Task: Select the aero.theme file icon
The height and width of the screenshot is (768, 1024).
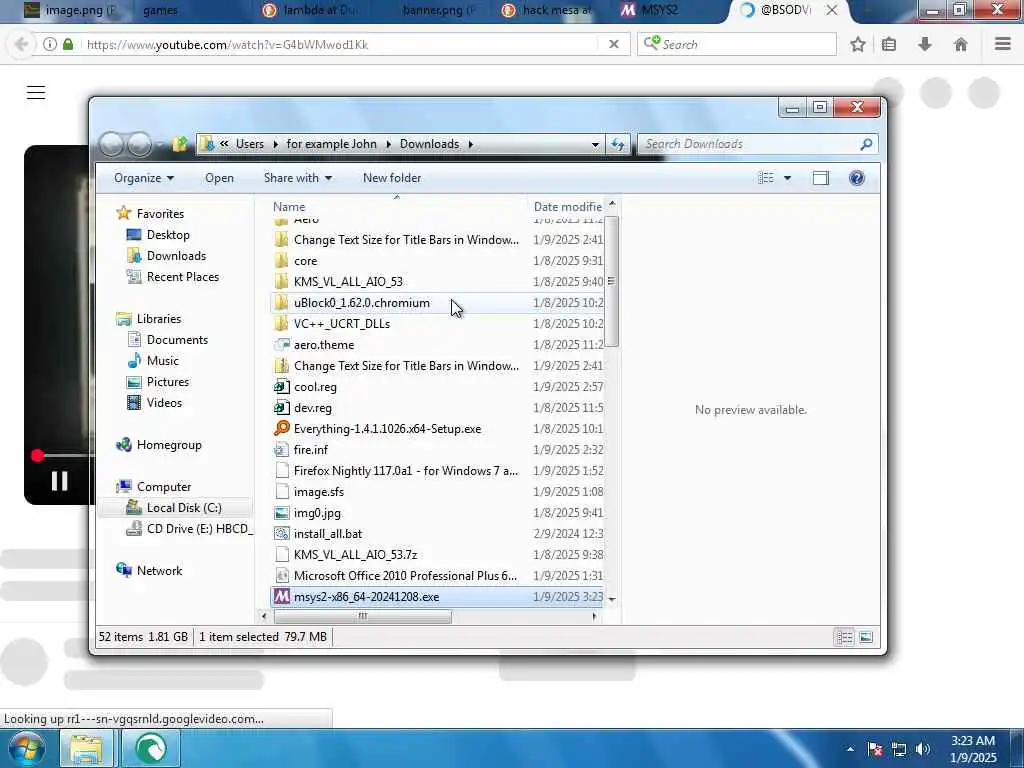Action: coord(281,345)
